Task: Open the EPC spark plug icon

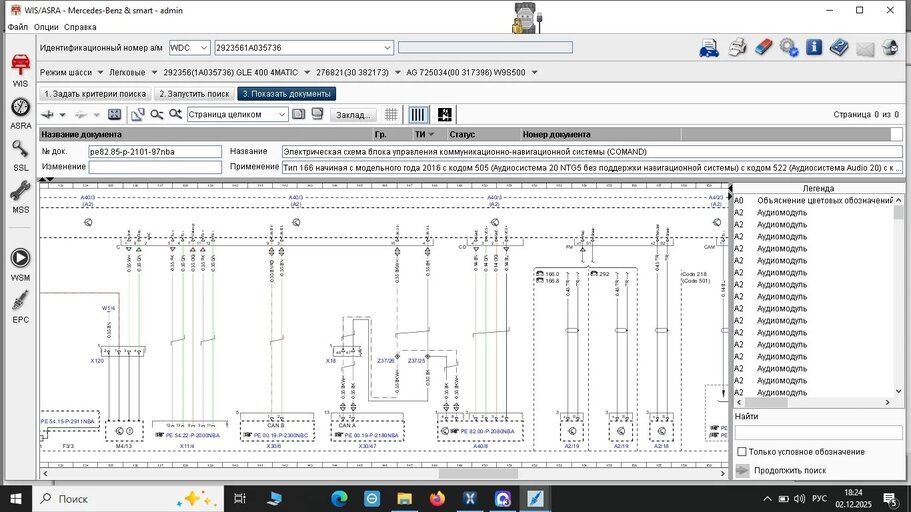Action: [20, 301]
